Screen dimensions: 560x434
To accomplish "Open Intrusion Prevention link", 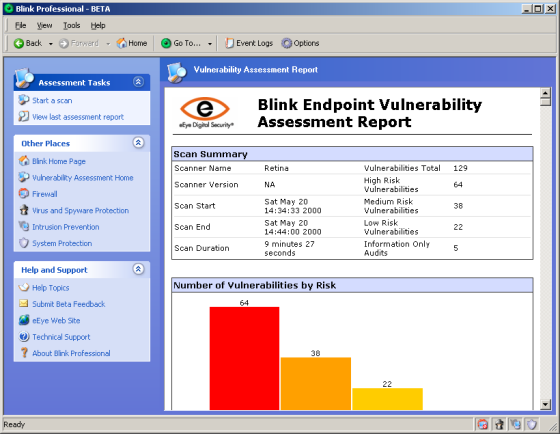I will pos(66,227).
